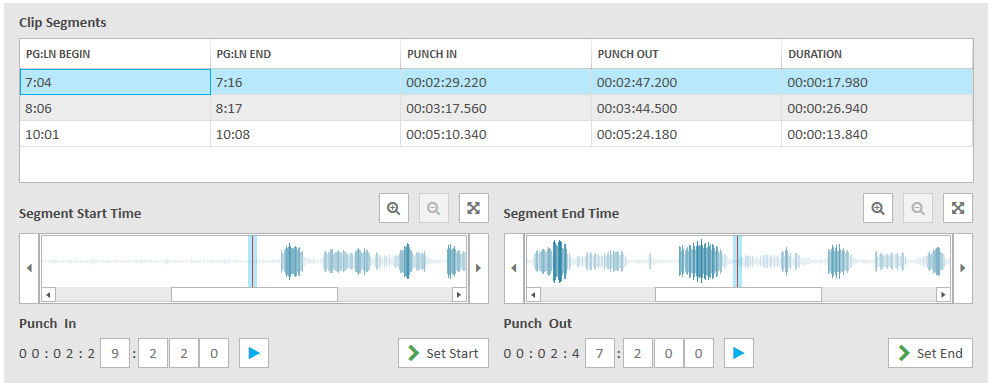The width and height of the screenshot is (992, 386).
Task: Sort table by the PUNCH IN column header
Action: coord(496,54)
